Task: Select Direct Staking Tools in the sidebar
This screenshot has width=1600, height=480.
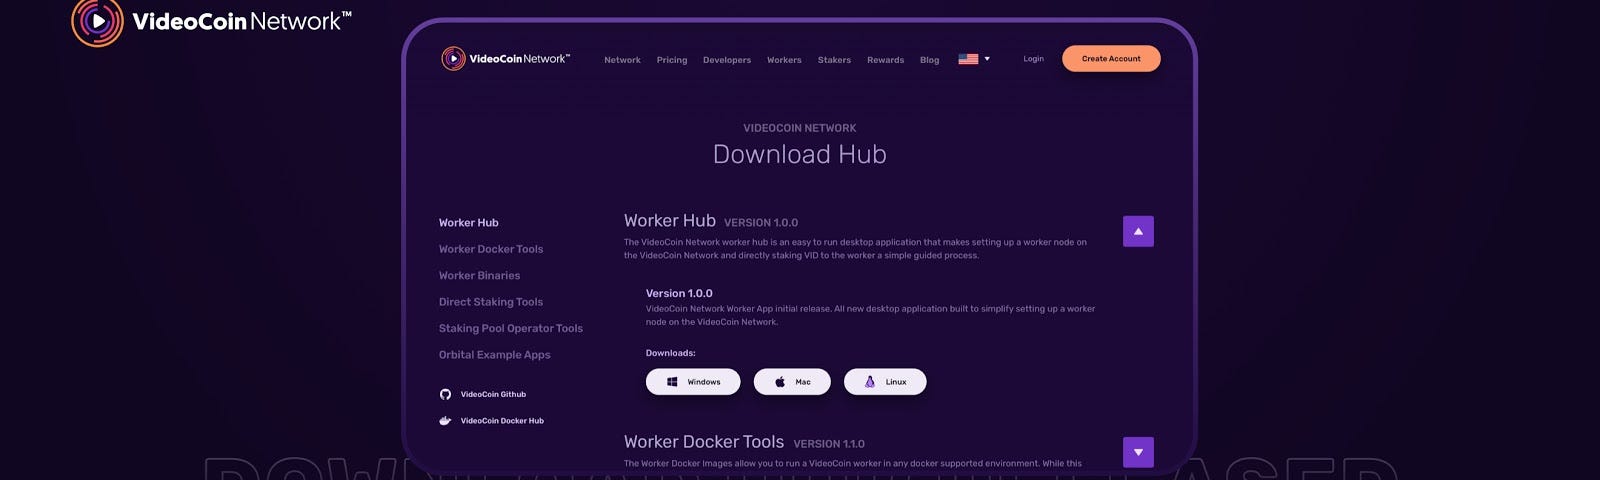Action: (x=491, y=302)
